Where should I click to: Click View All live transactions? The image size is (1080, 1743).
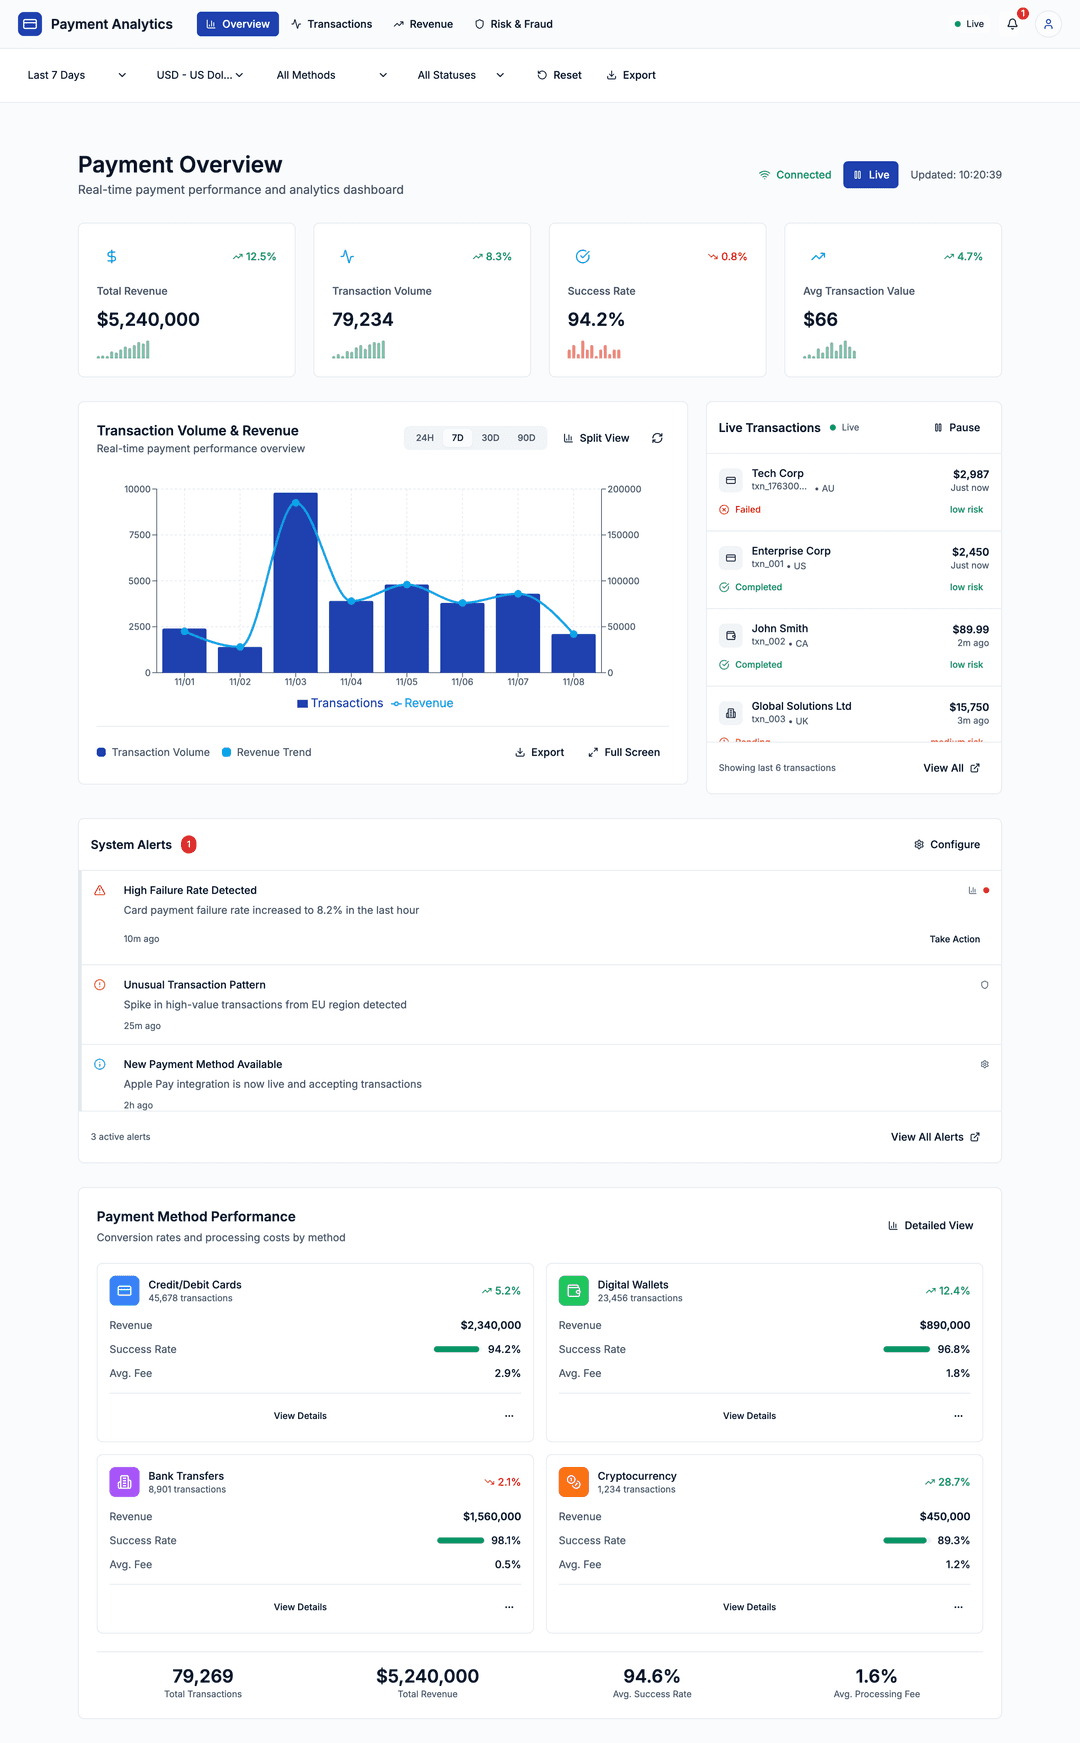click(x=952, y=768)
